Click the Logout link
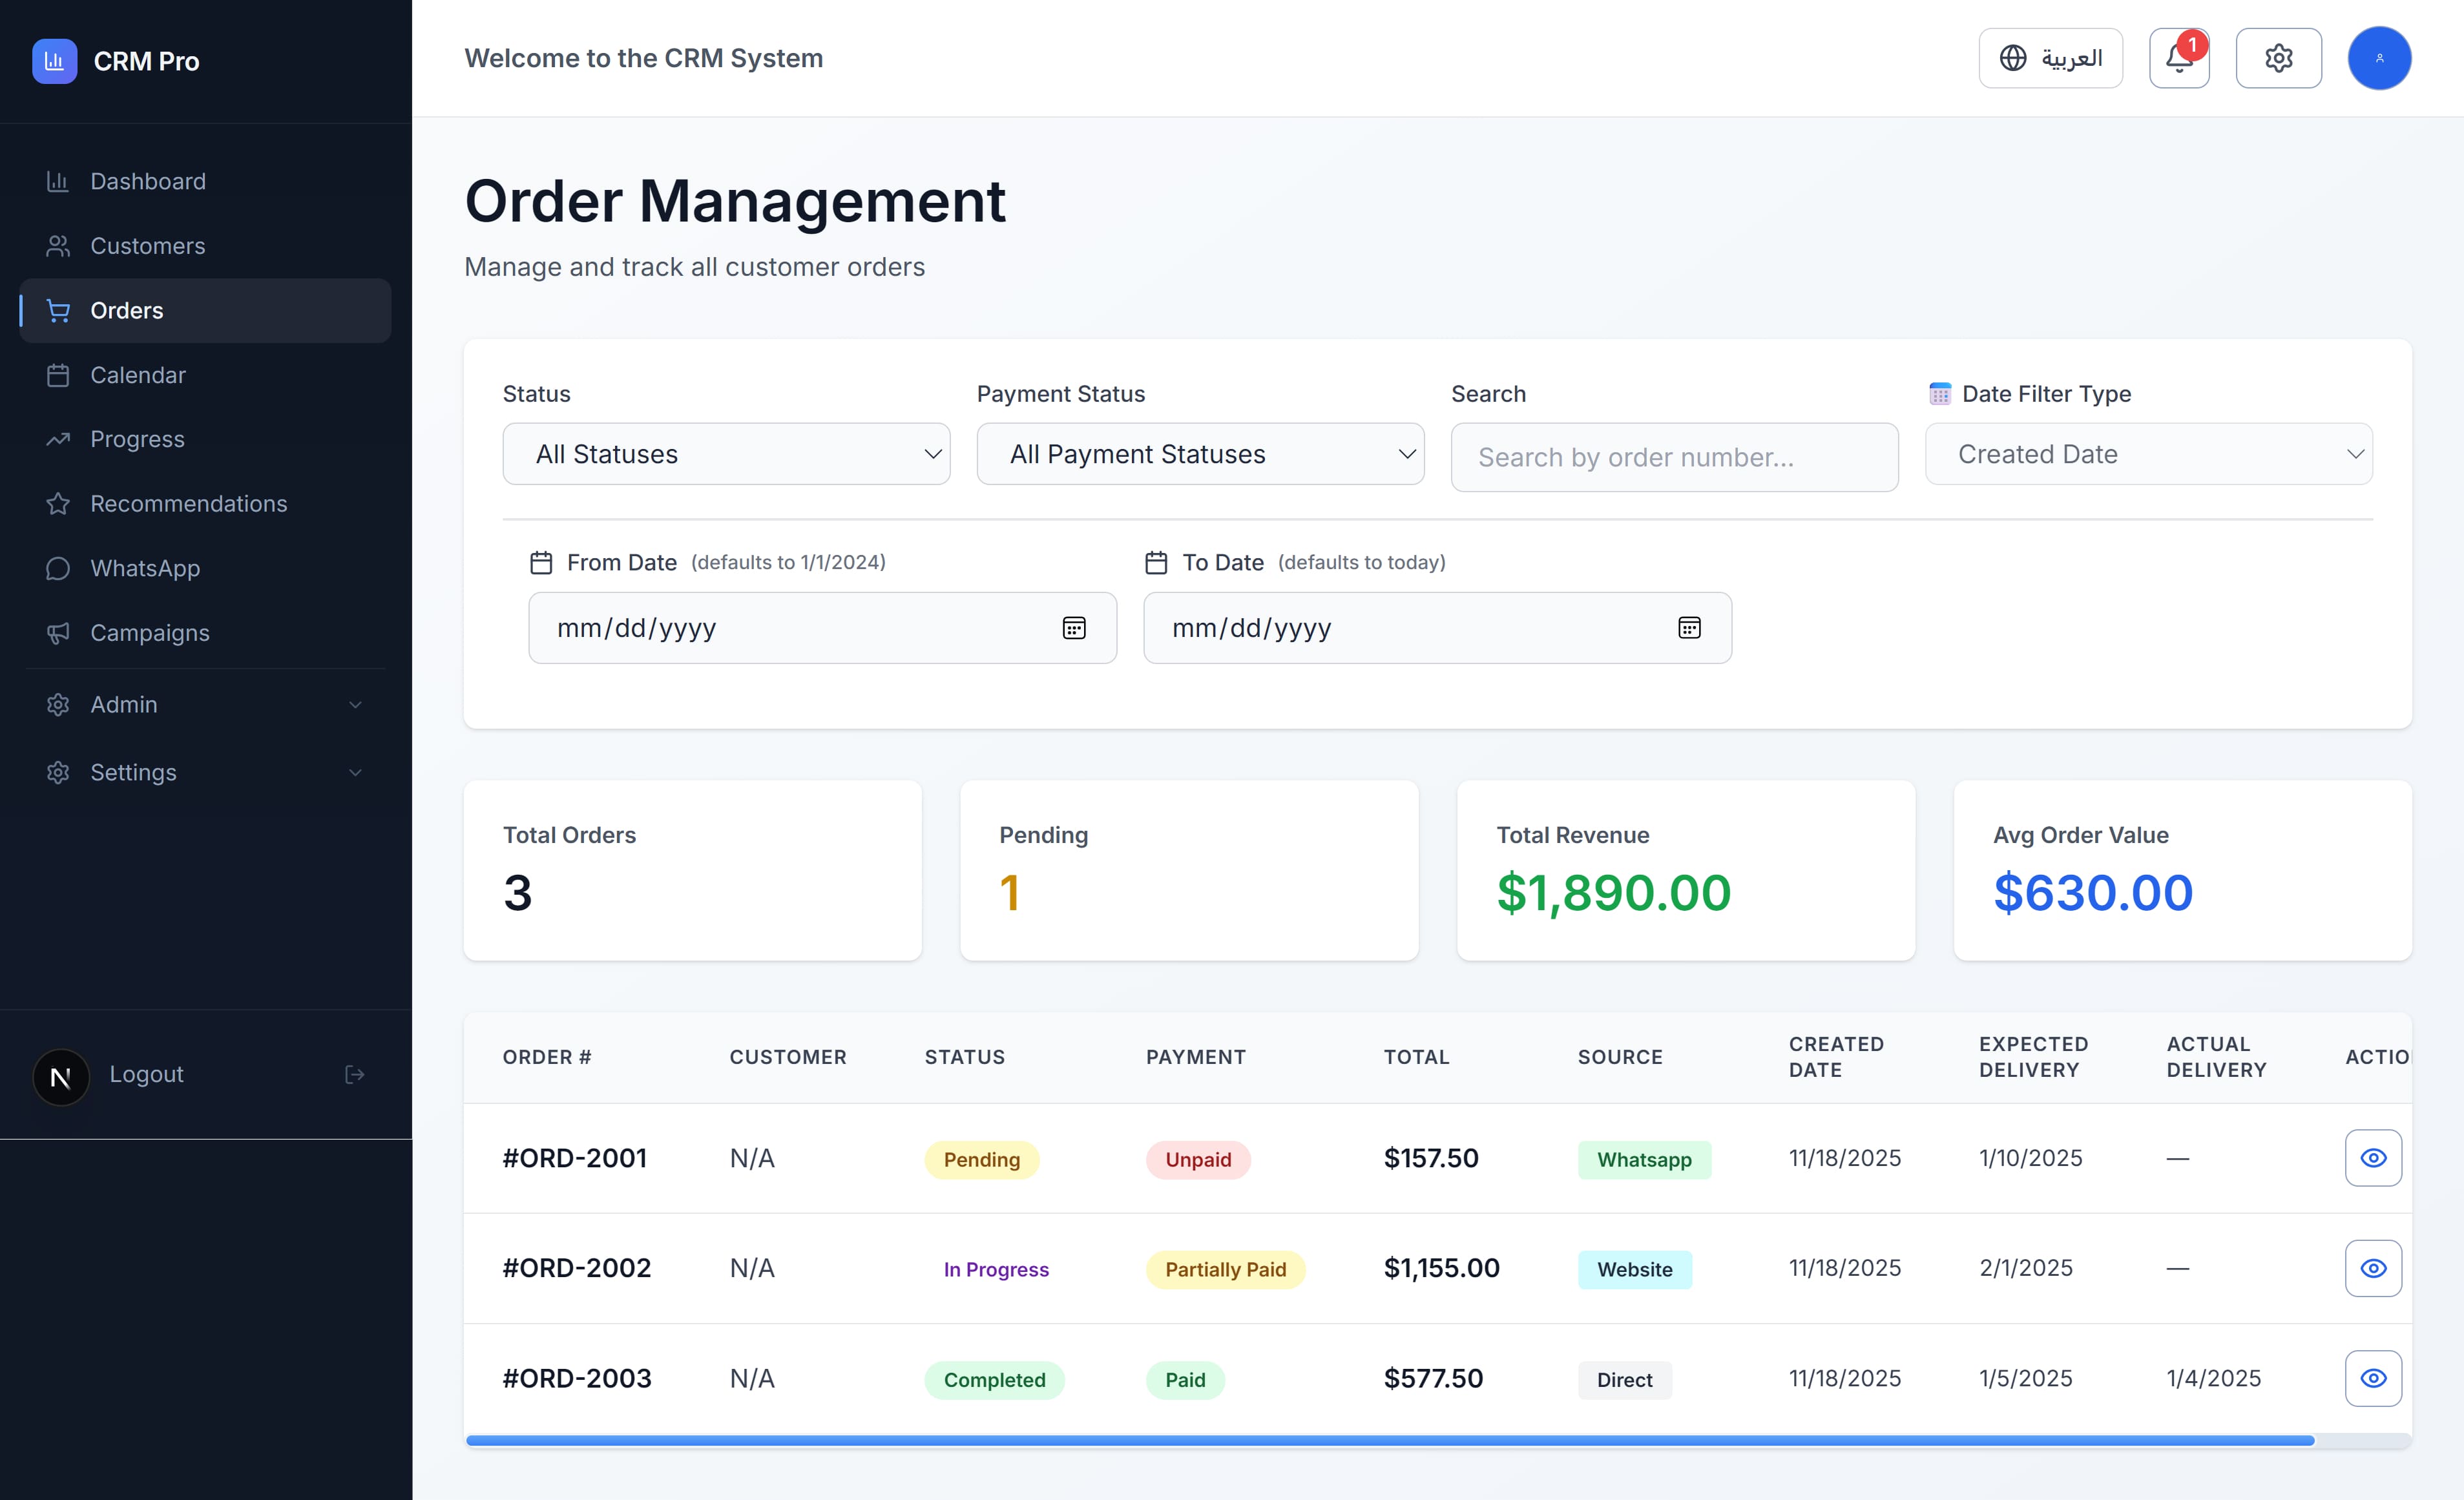 (146, 1074)
